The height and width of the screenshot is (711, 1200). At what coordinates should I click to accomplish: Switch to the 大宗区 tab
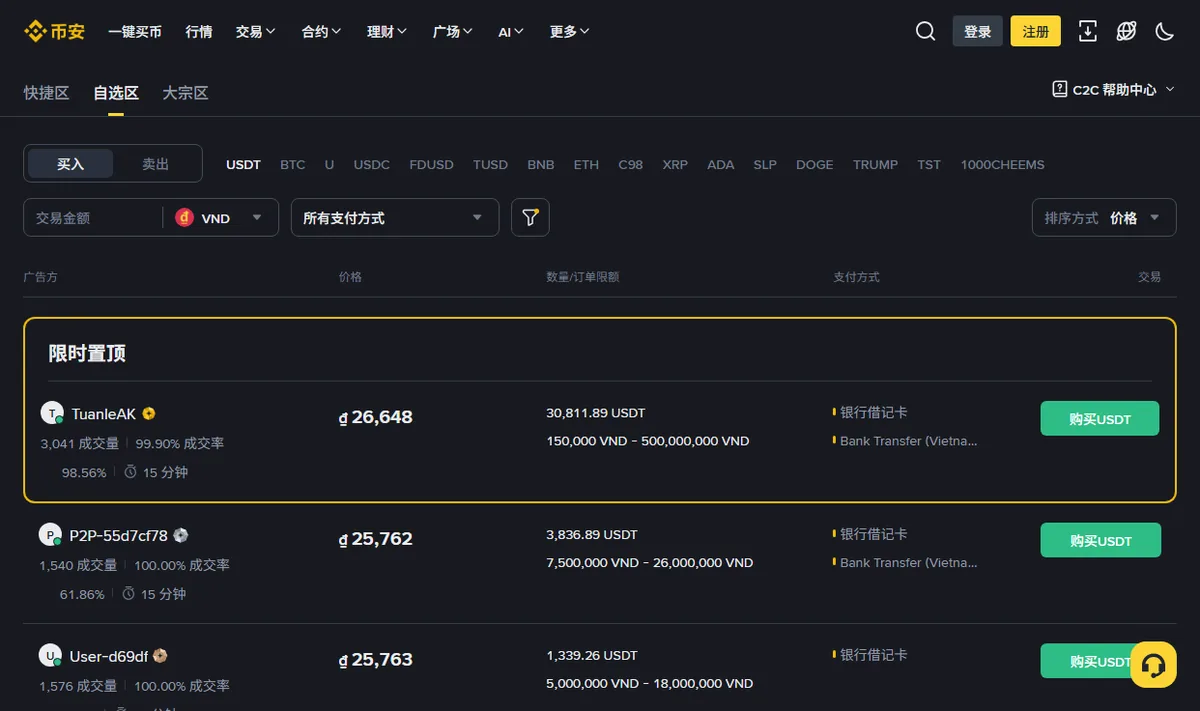[x=186, y=93]
